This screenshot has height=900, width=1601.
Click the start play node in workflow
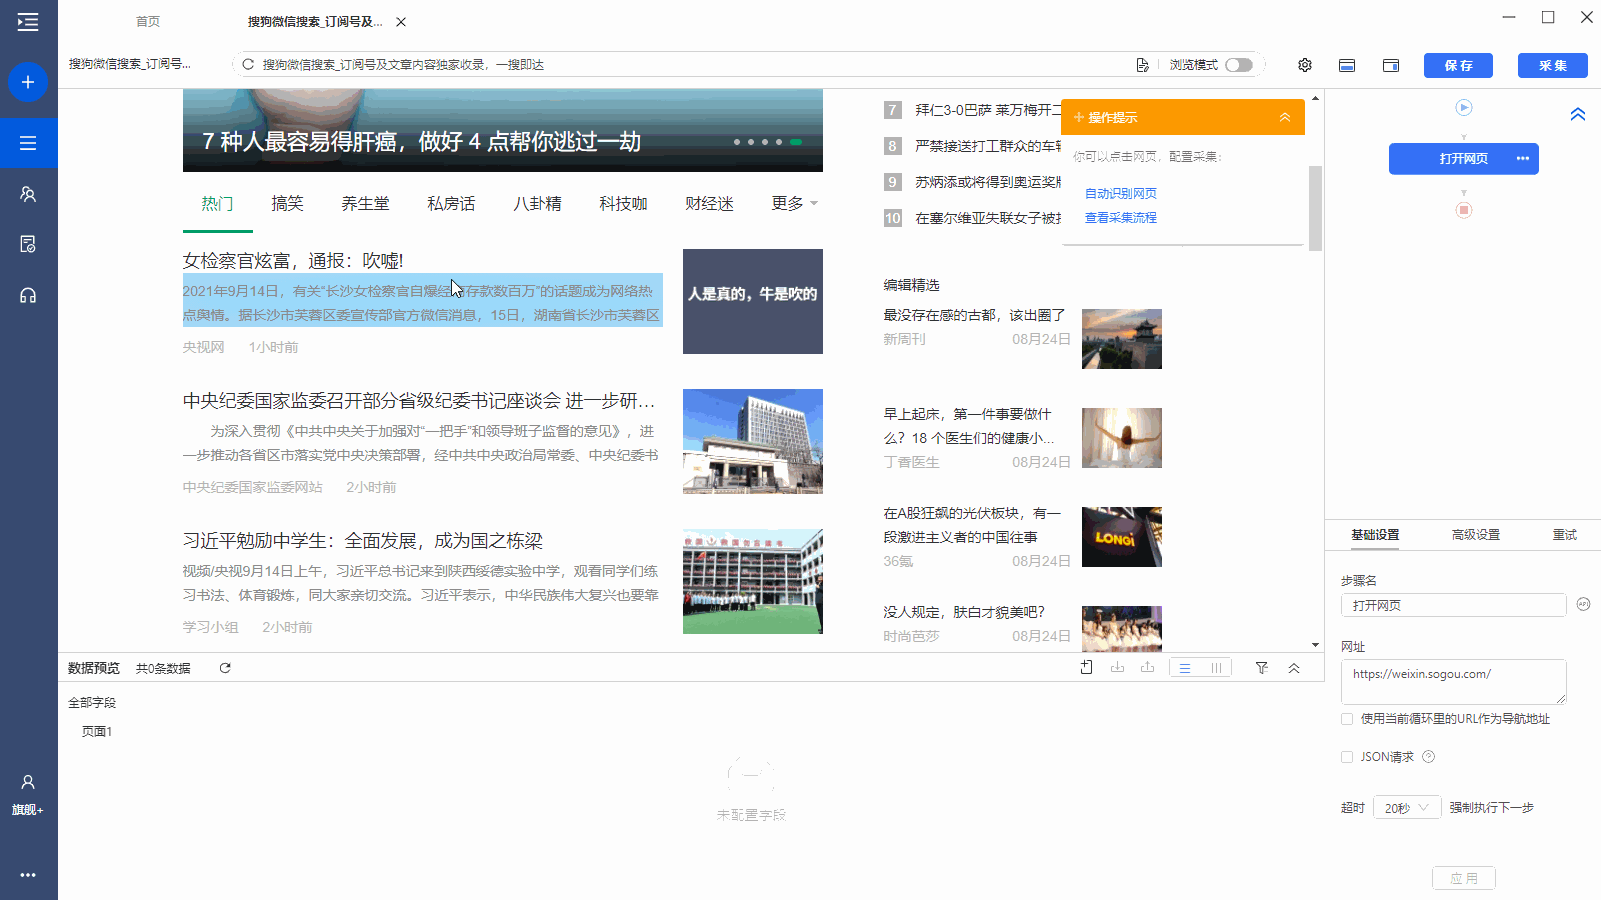click(x=1464, y=108)
